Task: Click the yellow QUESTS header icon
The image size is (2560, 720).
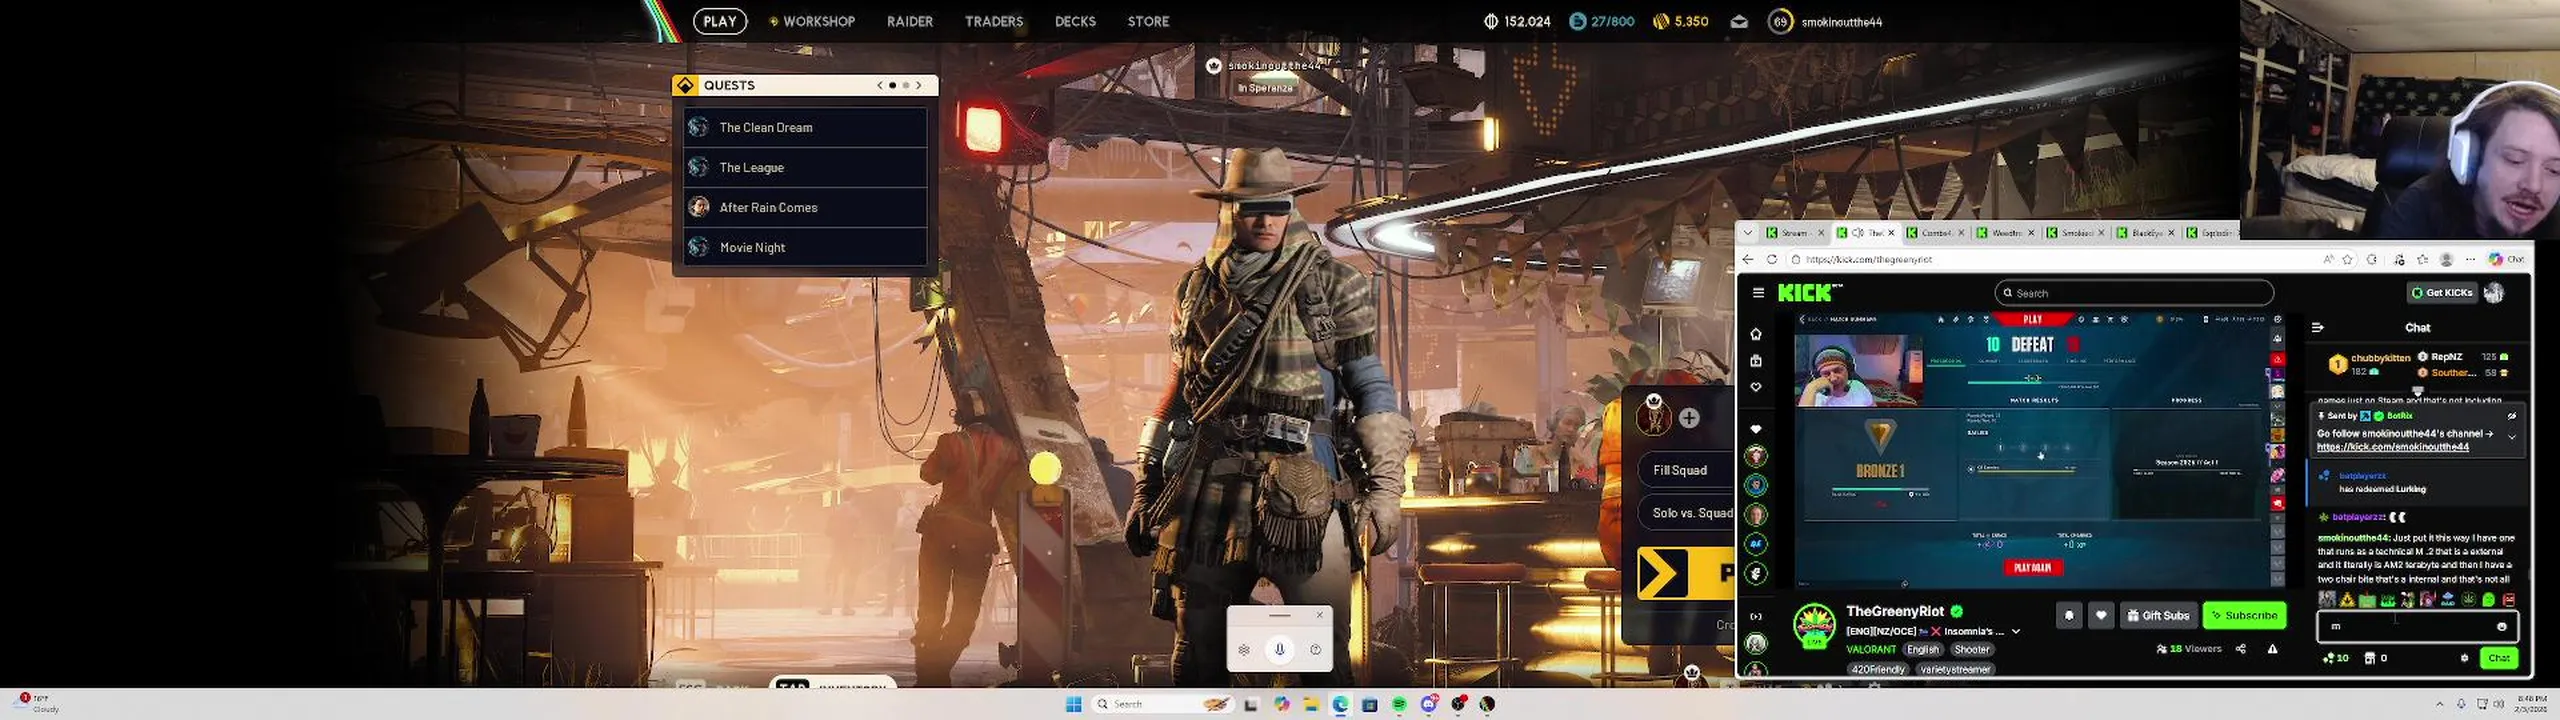Action: 685,85
